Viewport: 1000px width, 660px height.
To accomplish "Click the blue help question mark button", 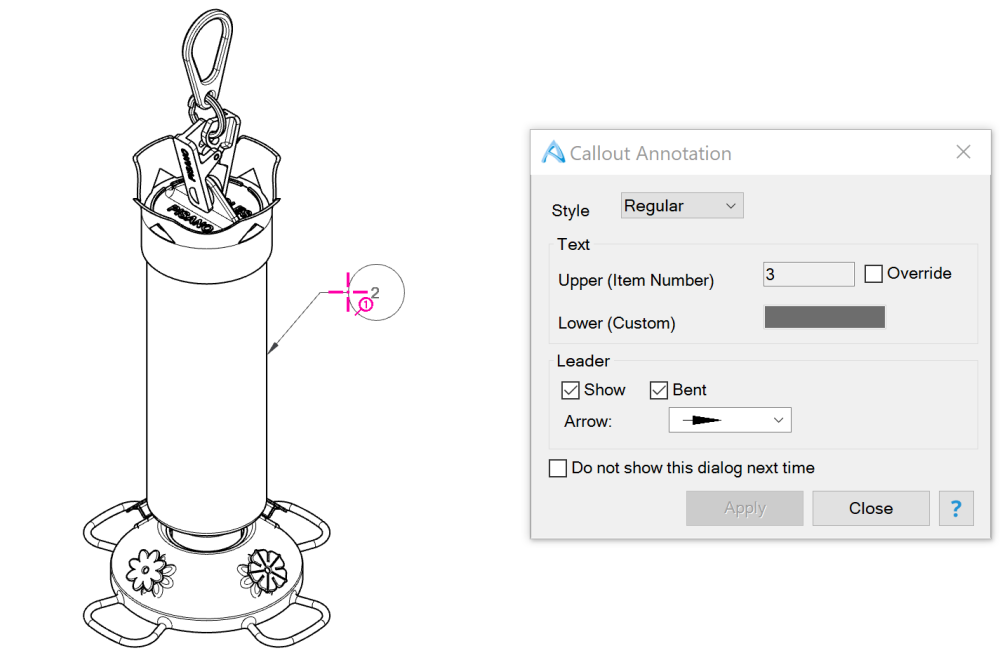I will [956, 508].
